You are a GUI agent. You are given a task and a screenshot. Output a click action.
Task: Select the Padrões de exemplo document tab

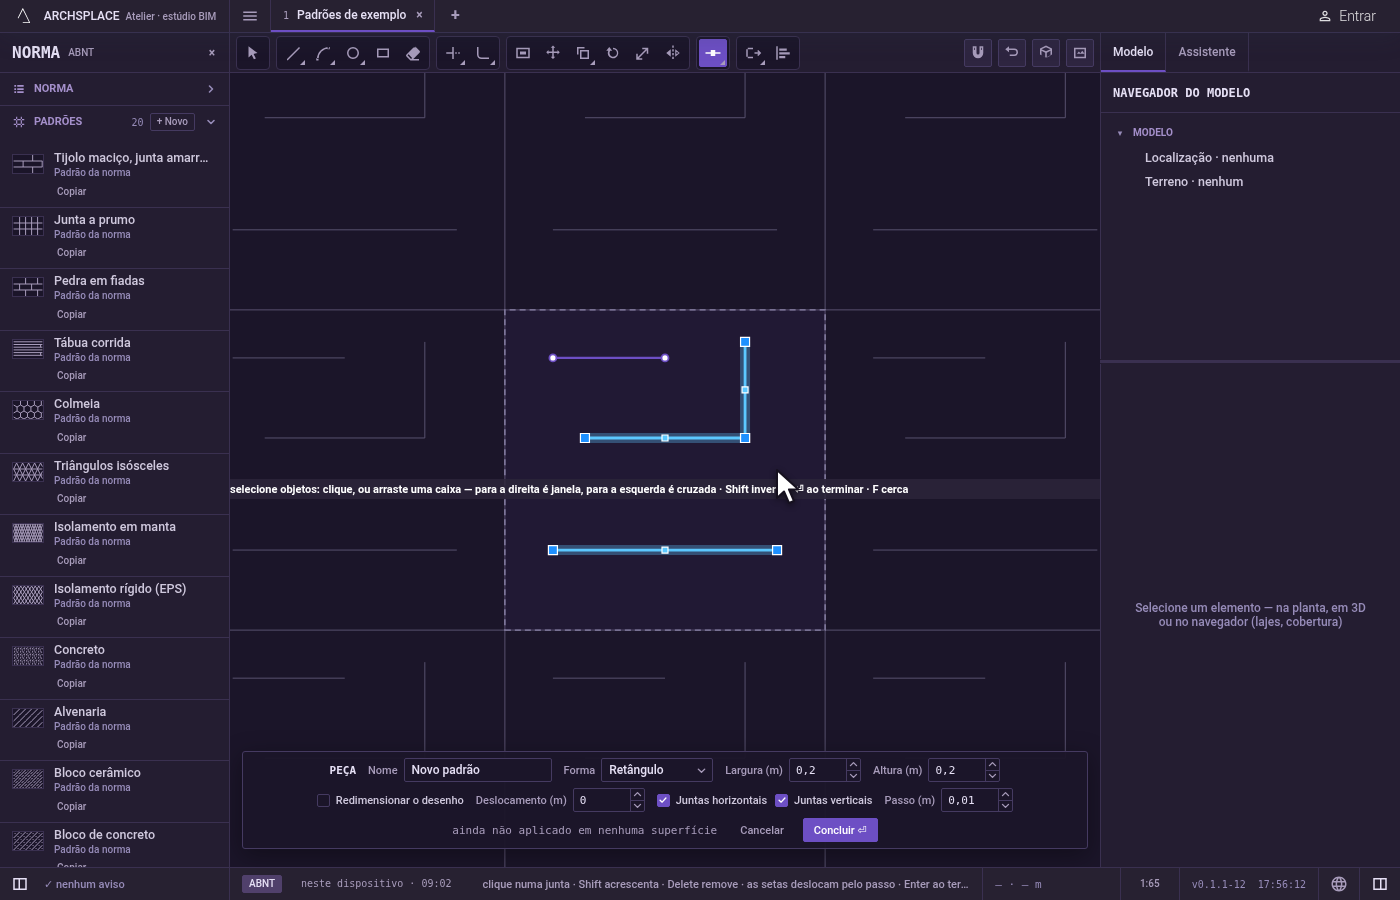pyautogui.click(x=351, y=15)
